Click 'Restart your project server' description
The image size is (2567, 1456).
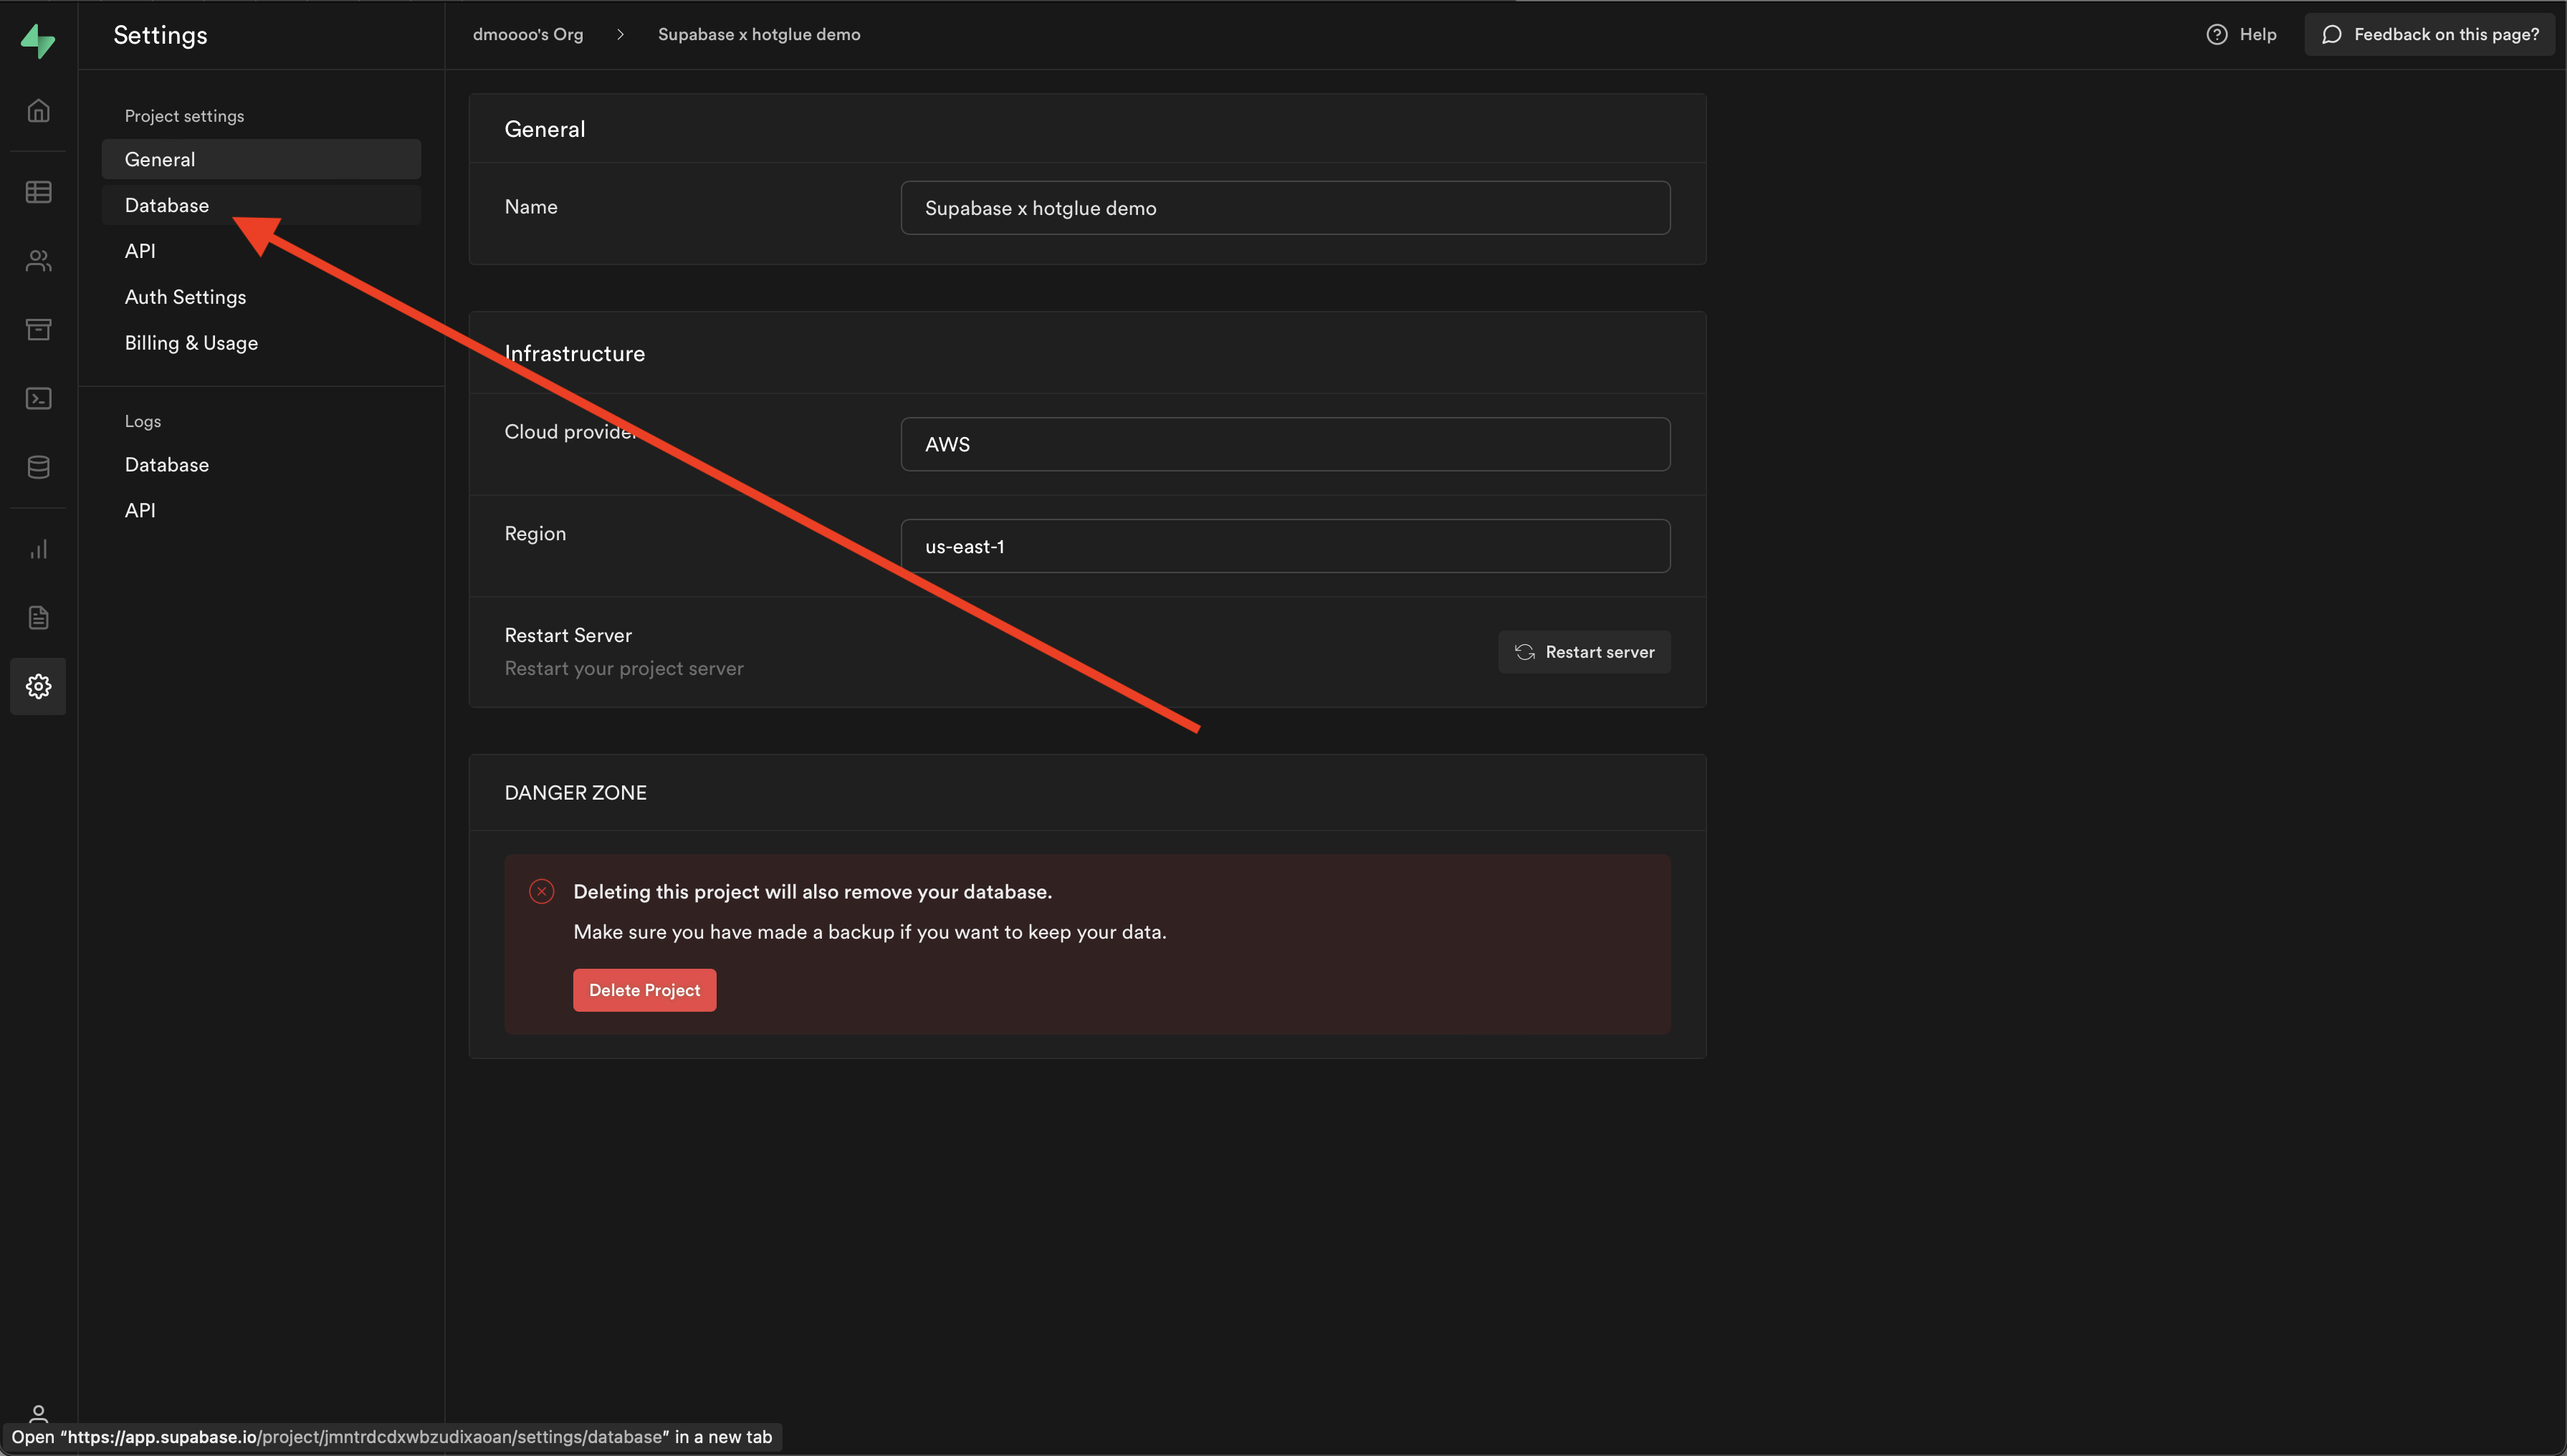point(623,668)
